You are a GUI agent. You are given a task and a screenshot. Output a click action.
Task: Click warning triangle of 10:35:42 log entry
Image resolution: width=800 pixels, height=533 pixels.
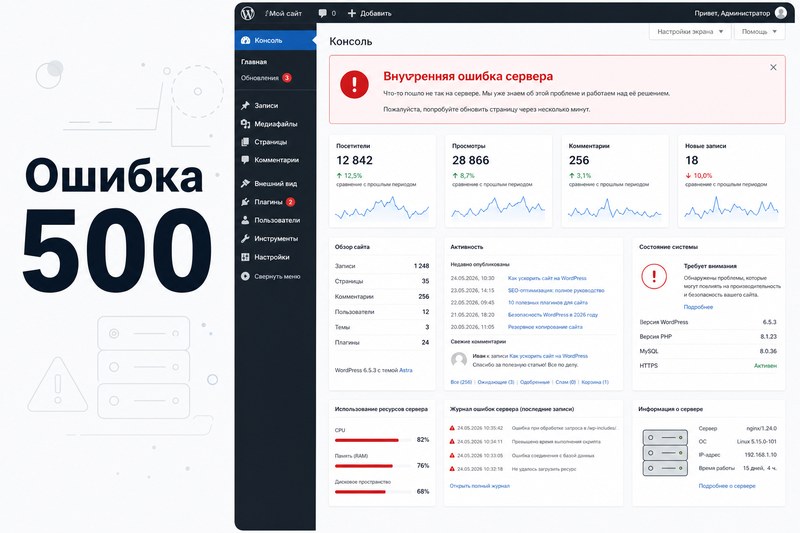[452, 428]
